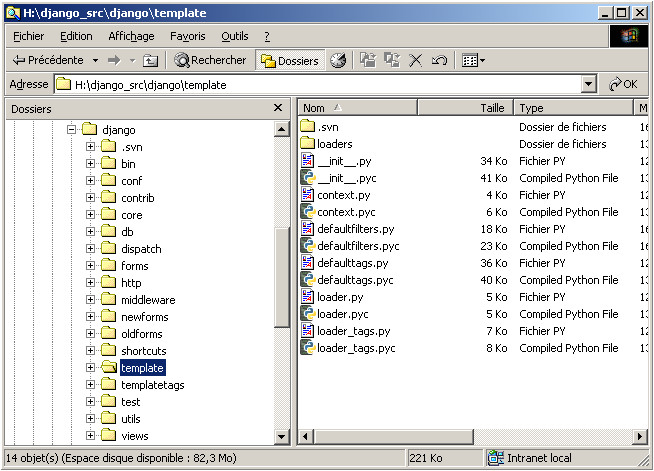The image size is (654, 471).
Task: Click the Up one level folder icon
Action: 151,61
